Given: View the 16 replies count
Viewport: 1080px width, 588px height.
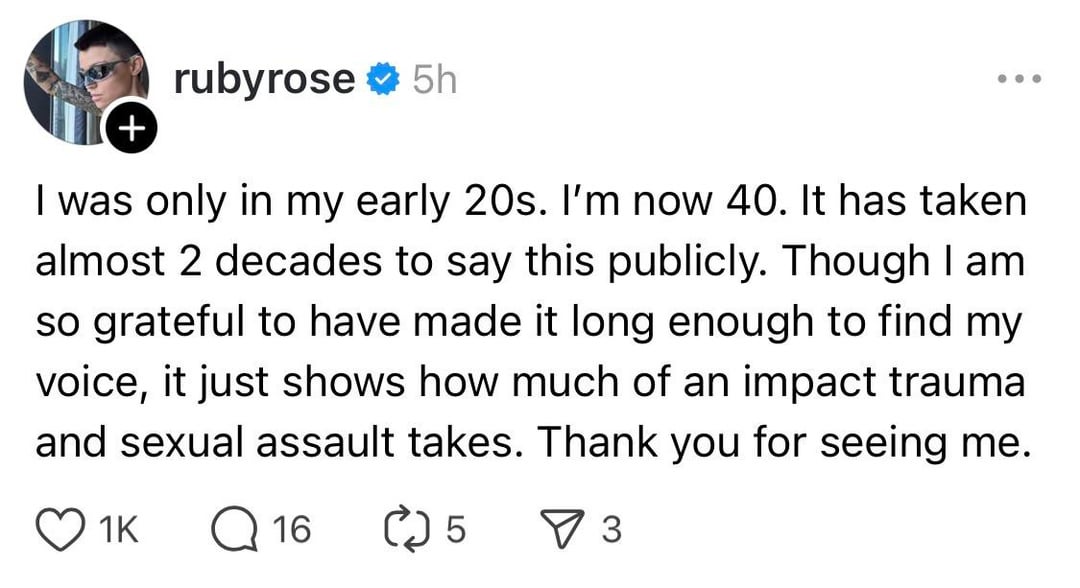Looking at the screenshot, I should tap(292, 529).
